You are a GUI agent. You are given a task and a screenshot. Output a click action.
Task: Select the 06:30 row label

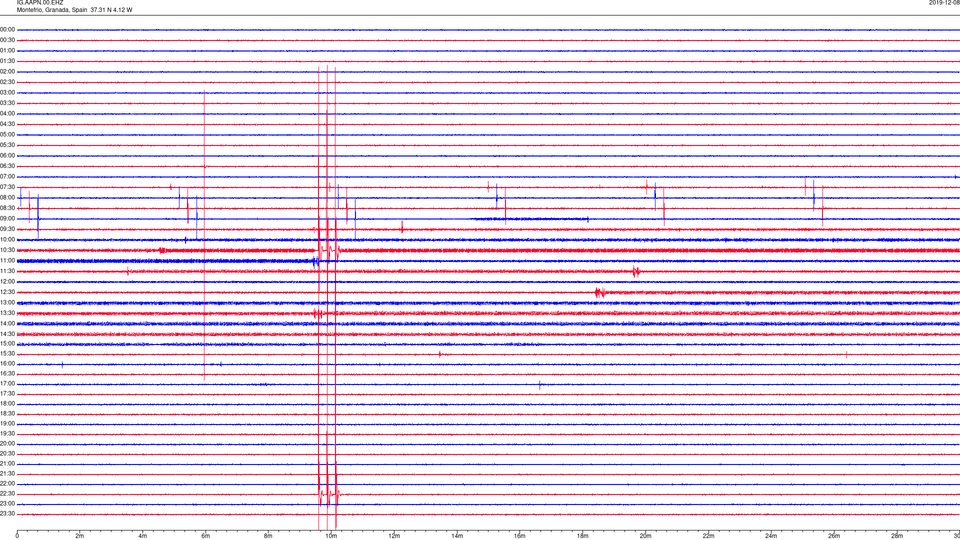[x=7, y=166]
